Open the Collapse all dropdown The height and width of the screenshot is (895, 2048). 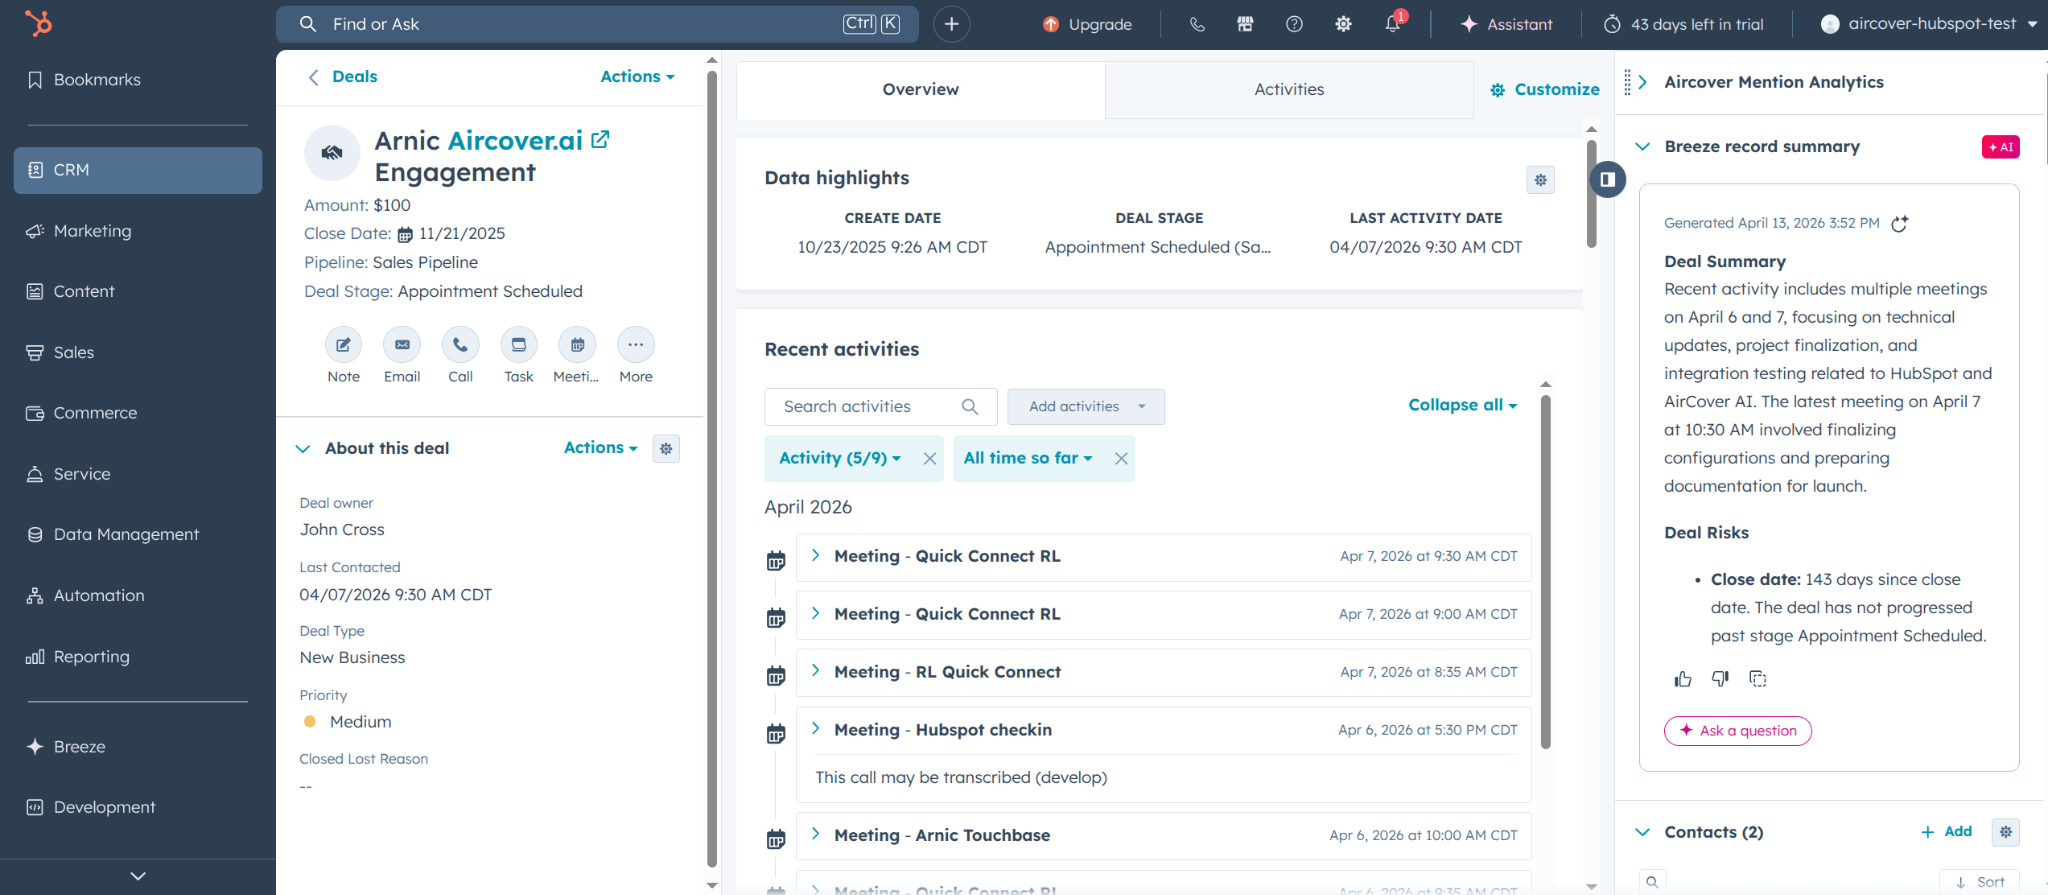1462,405
